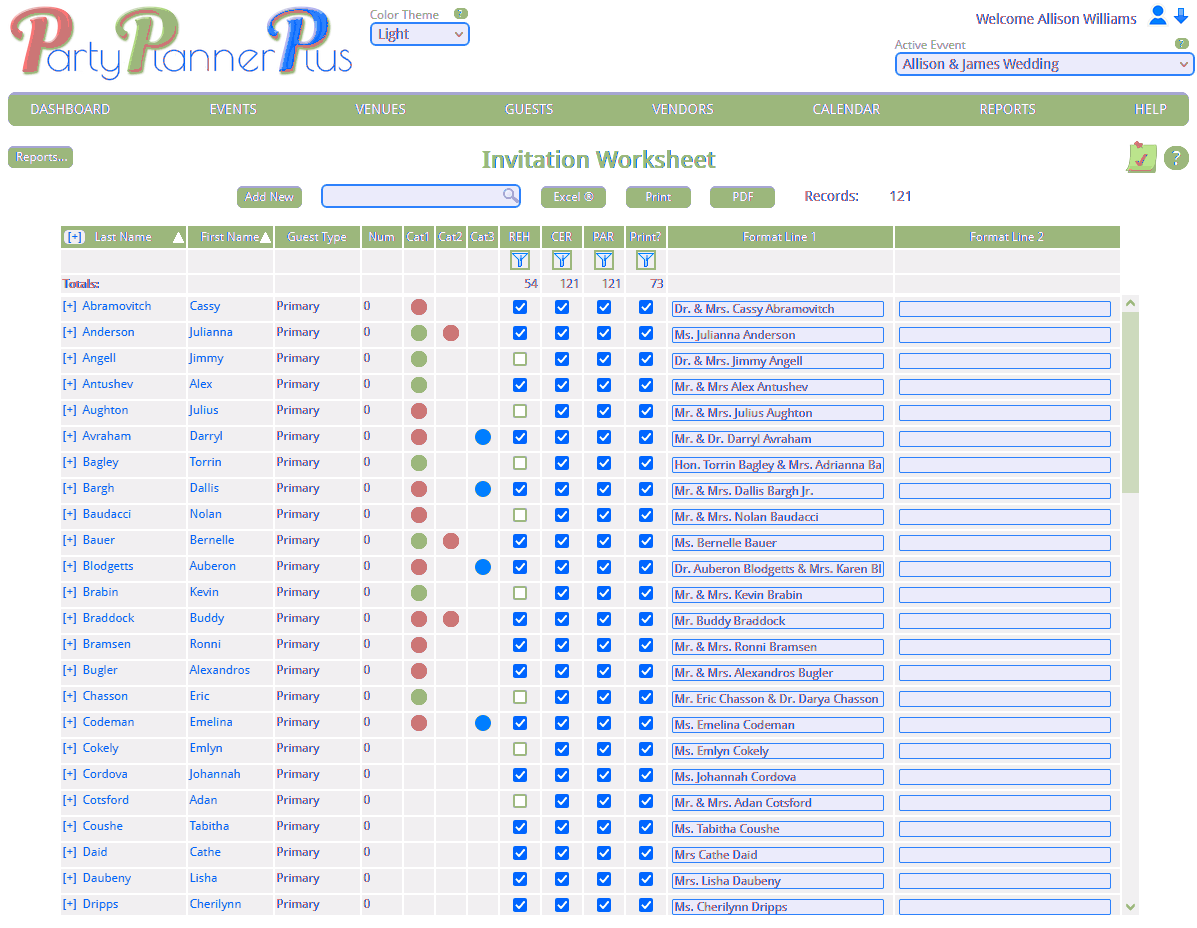Click the PartyPlannerPlus logo
The width and height of the screenshot is (1197, 928).
[181, 44]
